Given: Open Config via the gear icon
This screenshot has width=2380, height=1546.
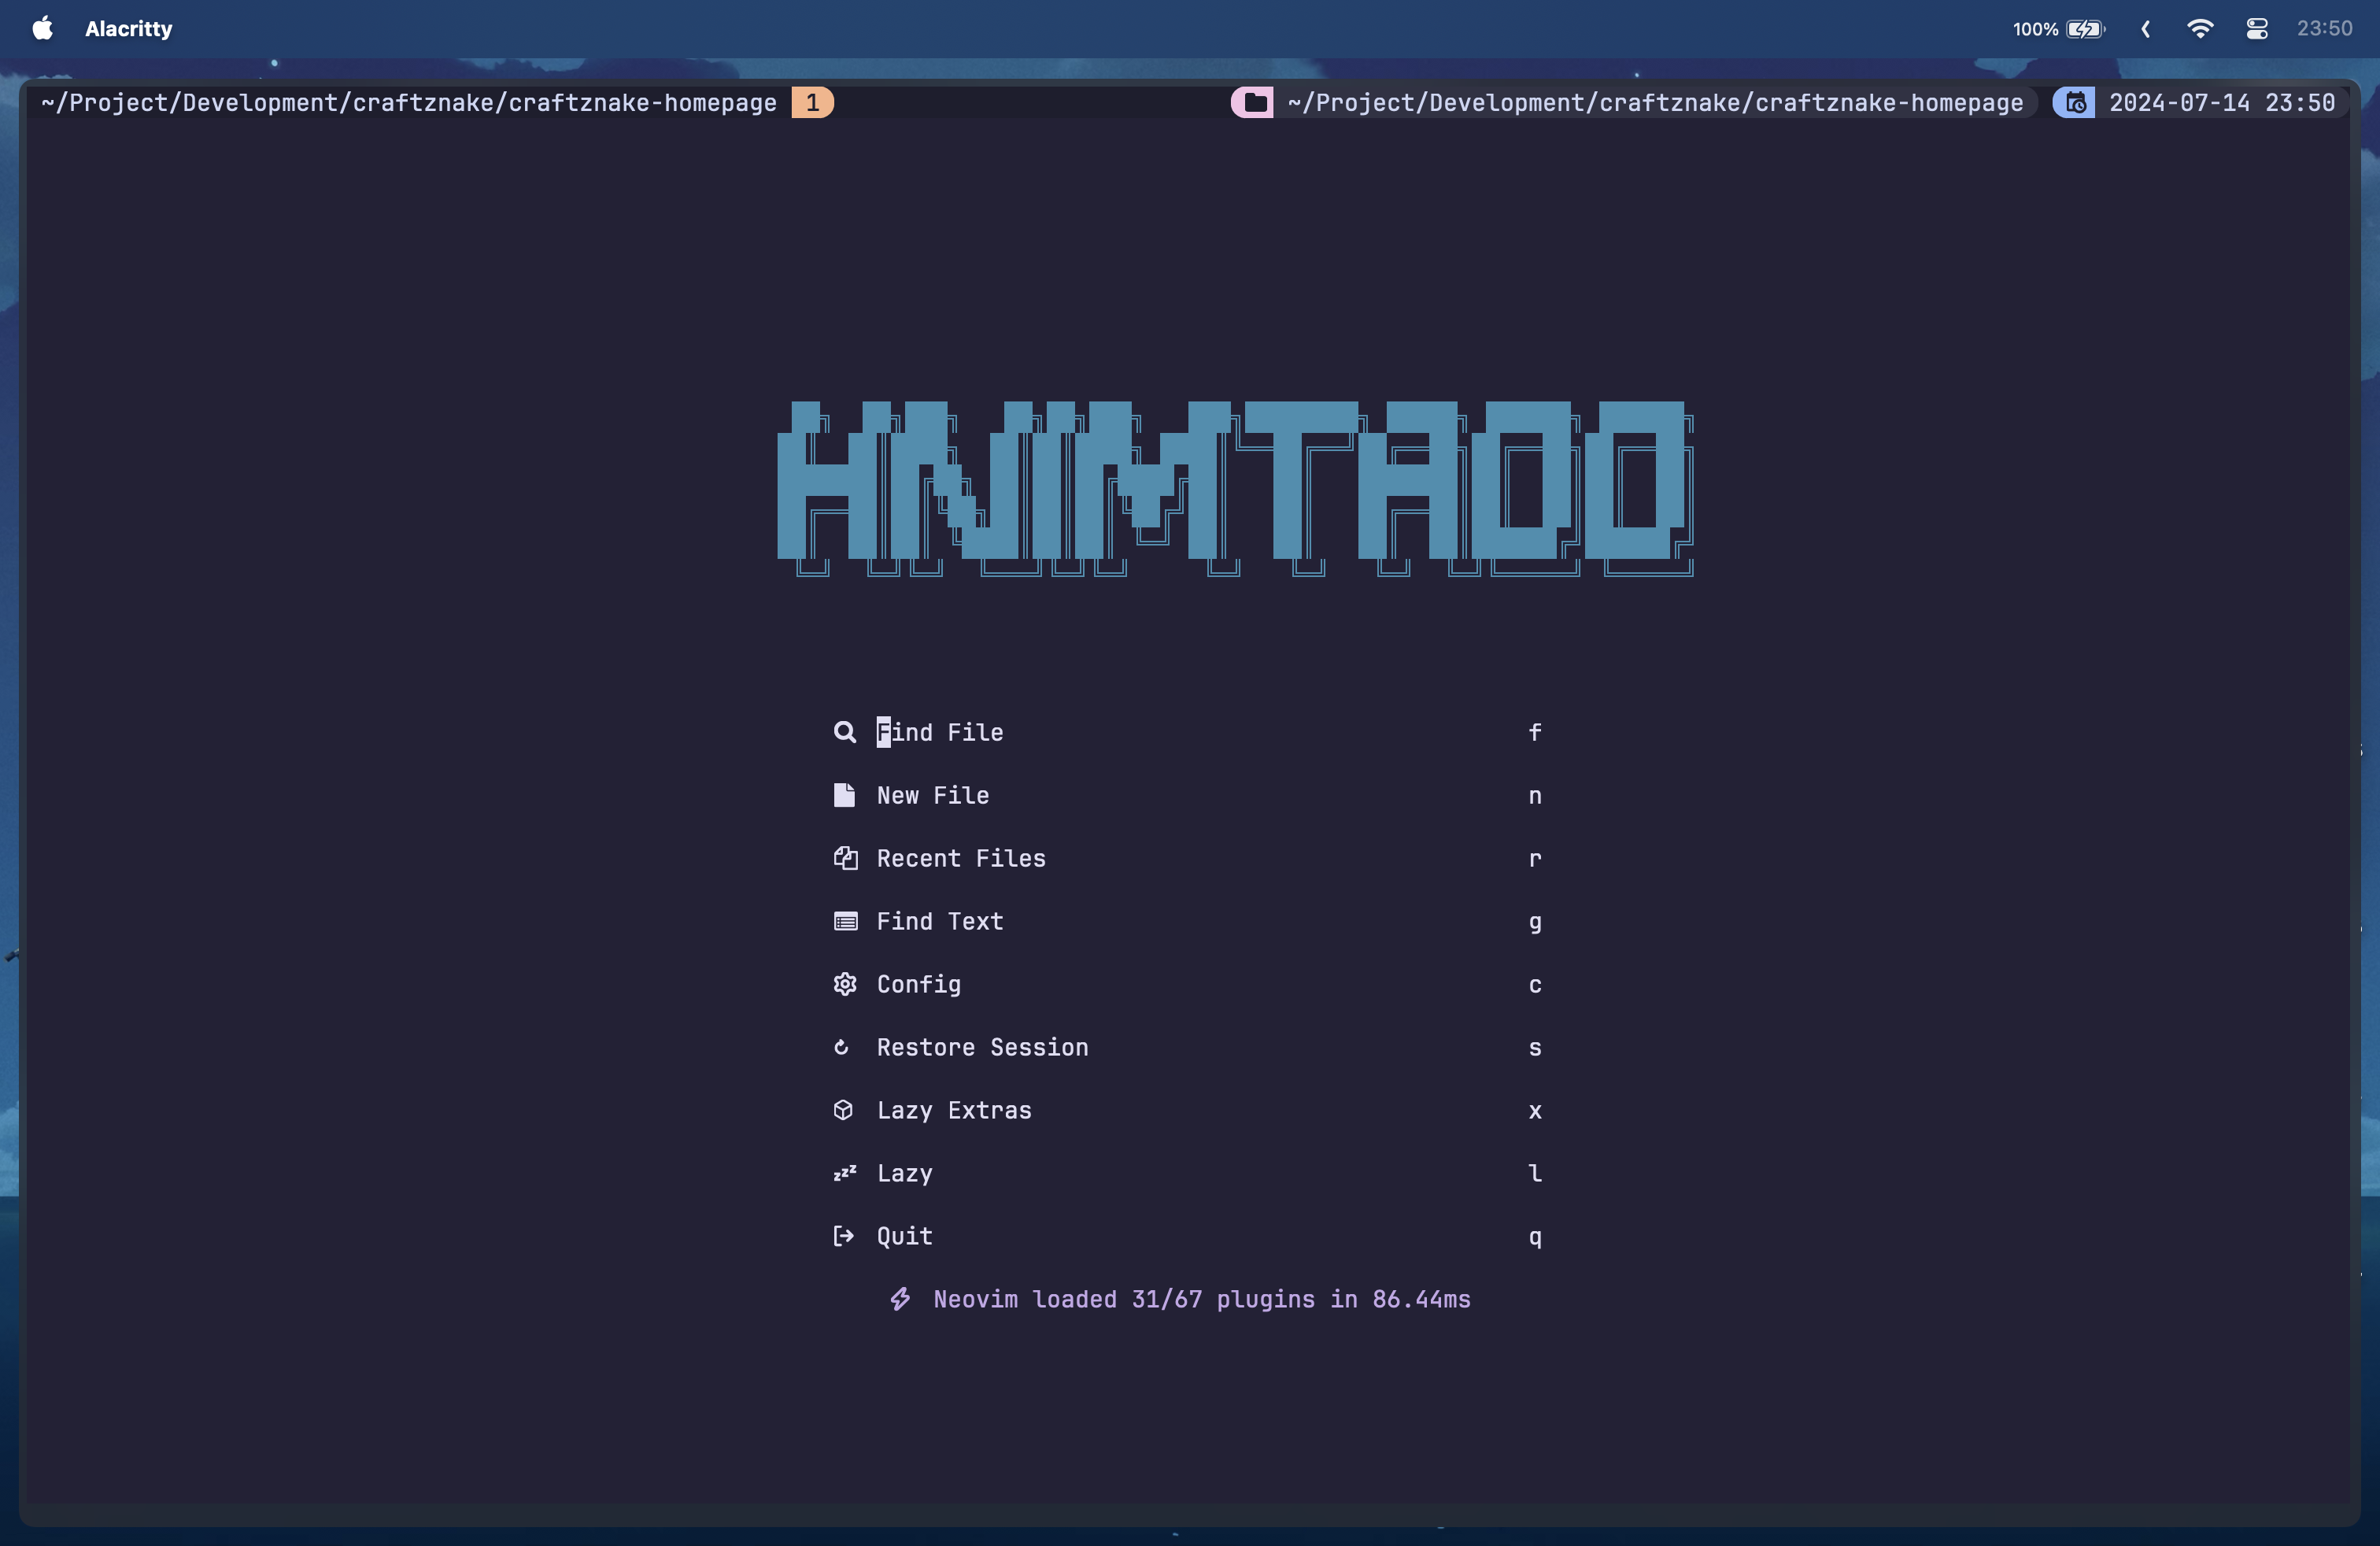Looking at the screenshot, I should point(844,984).
